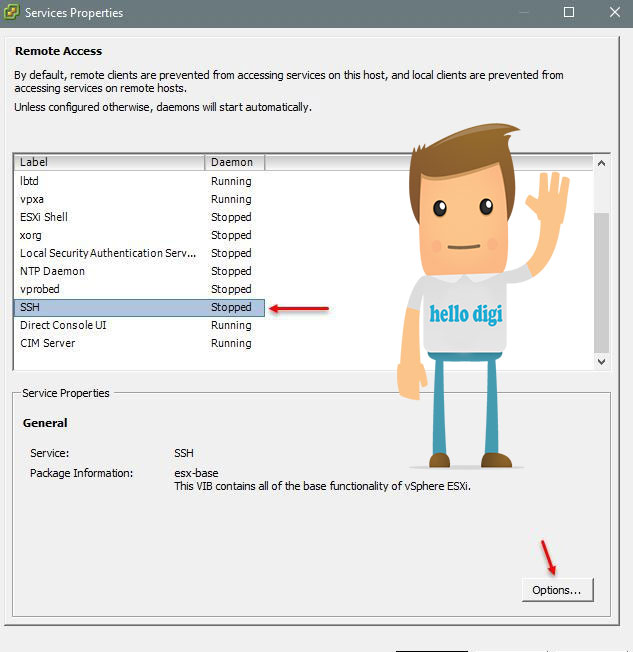Select the lbtd service row
The width and height of the screenshot is (633, 652).
[139, 181]
